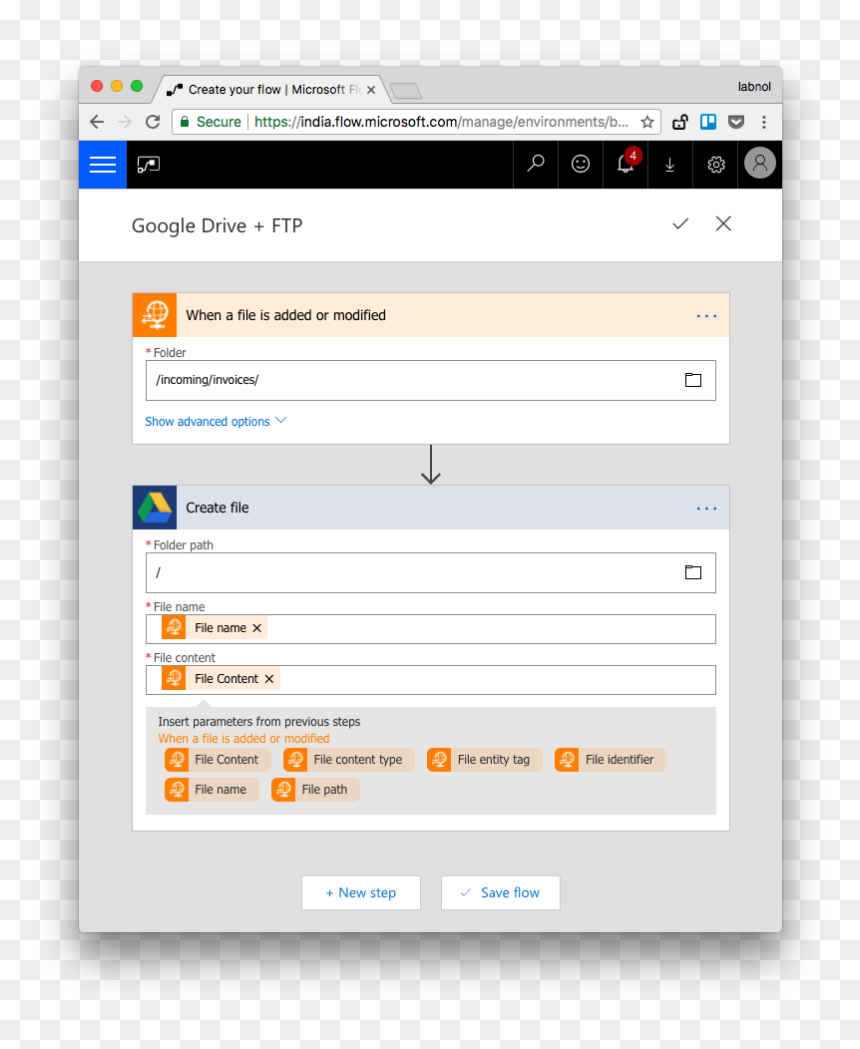The height and width of the screenshot is (1049, 860).
Task: Insert File Content parameter chip
Action: coord(218,759)
